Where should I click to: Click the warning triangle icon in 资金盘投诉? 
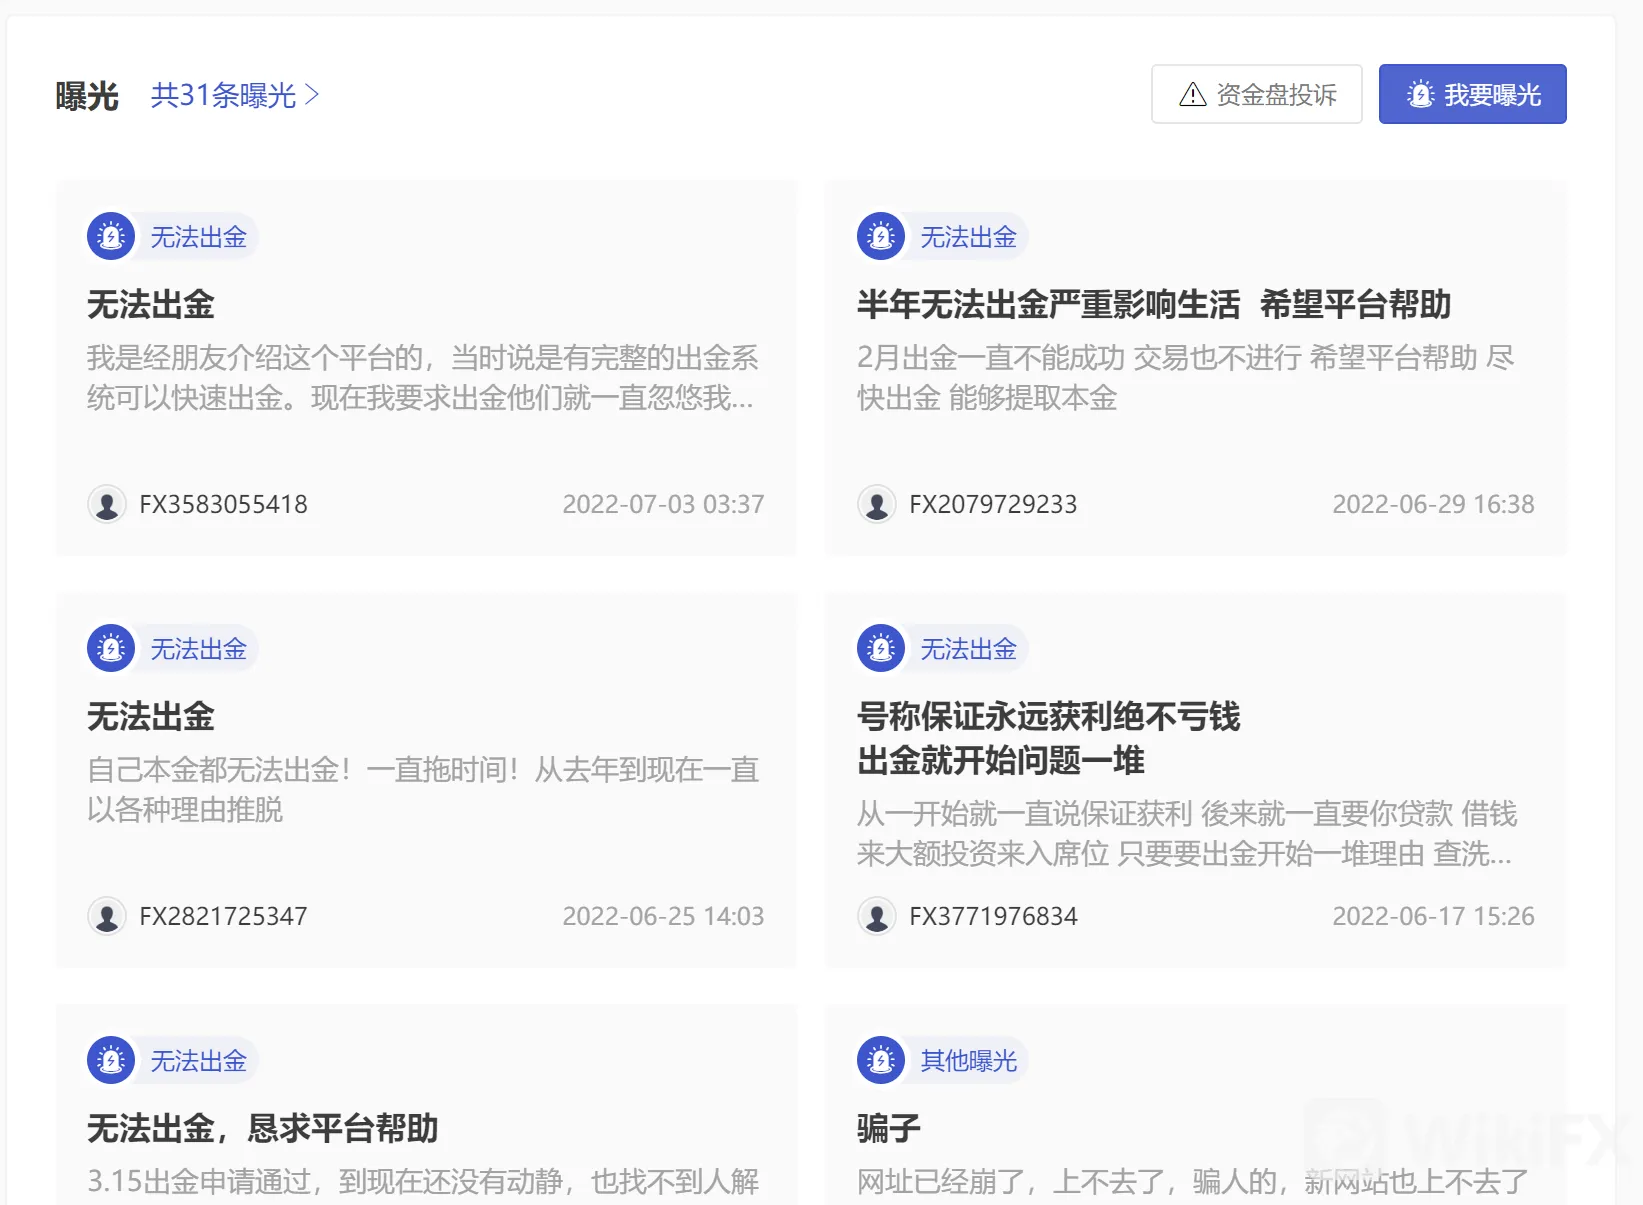[x=1192, y=95]
